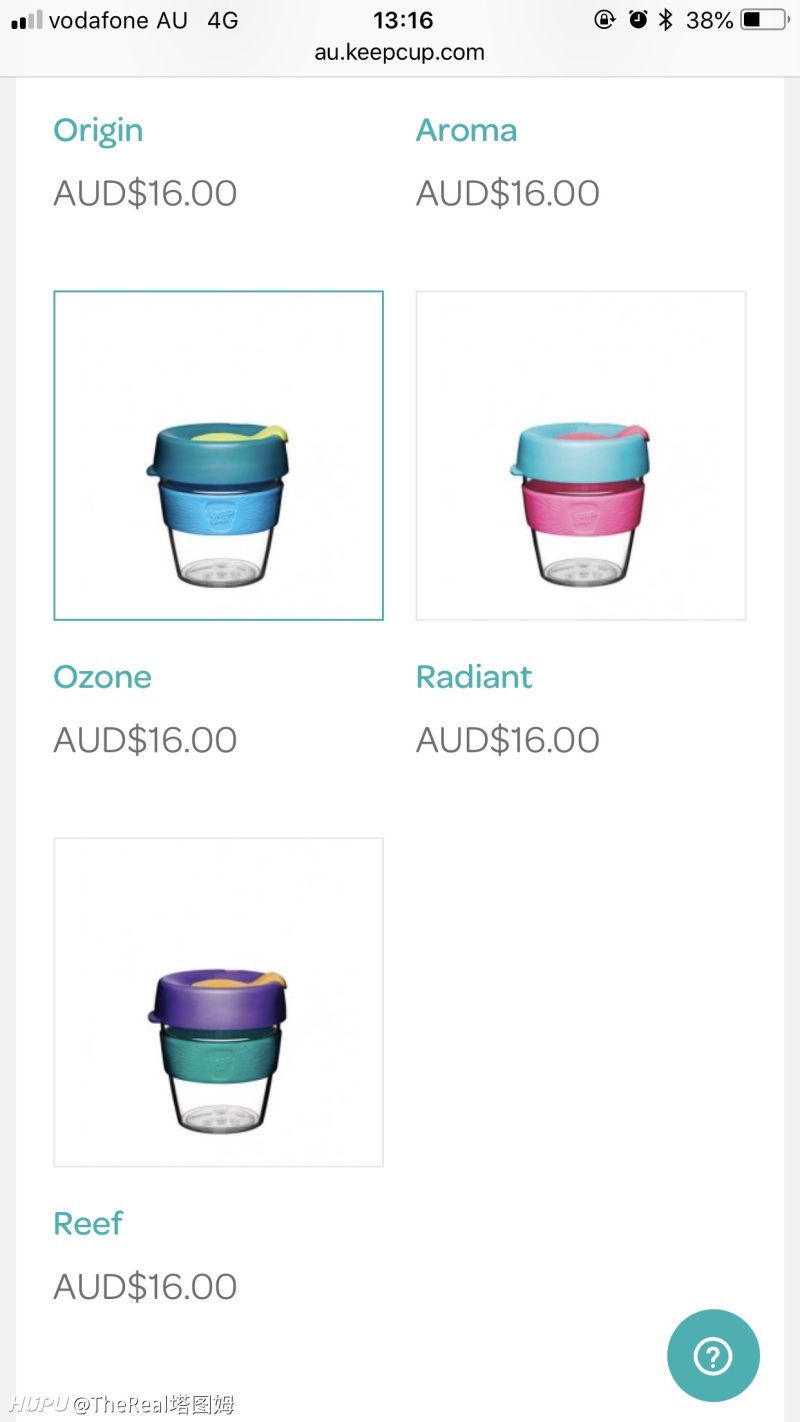Tap the 13:16 clock in status bar
The width and height of the screenshot is (800, 1422).
click(x=403, y=20)
